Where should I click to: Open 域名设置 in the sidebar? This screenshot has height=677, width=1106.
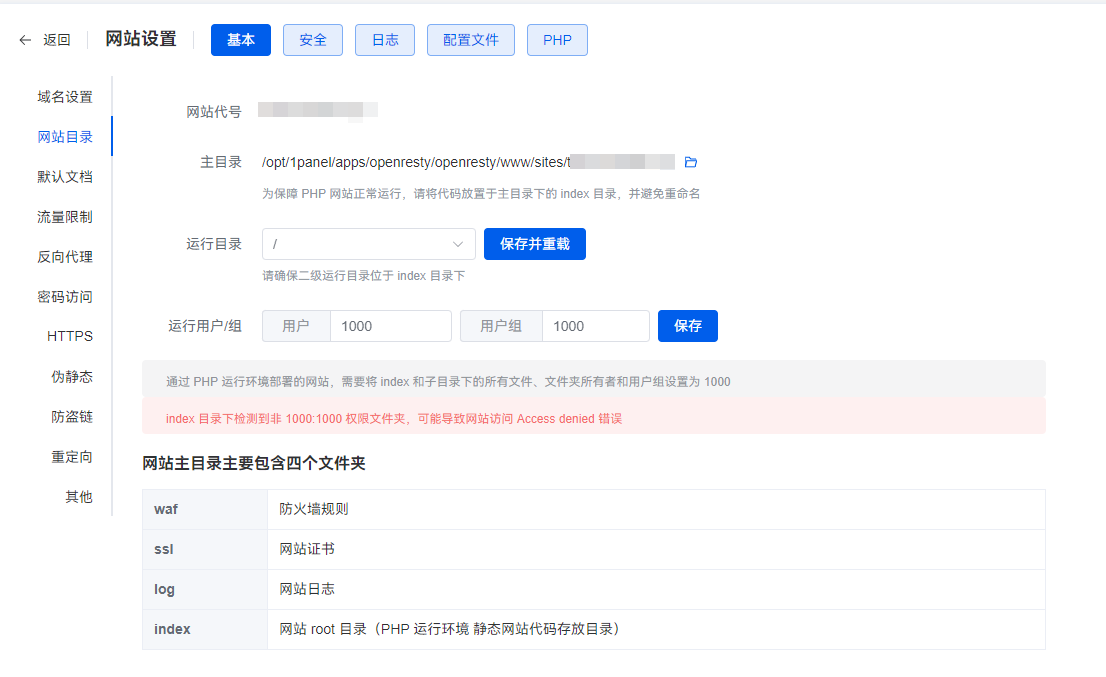(65, 97)
